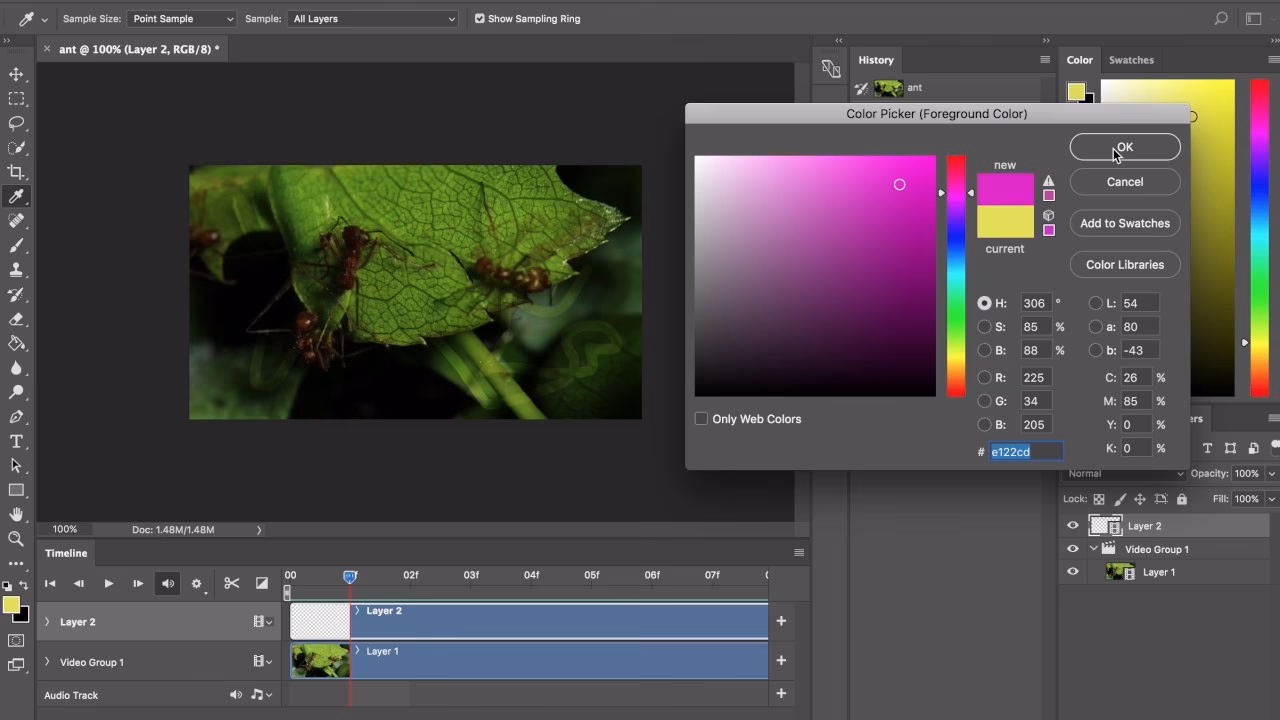Switch to the Swatches tab
The width and height of the screenshot is (1280, 720).
click(1131, 60)
